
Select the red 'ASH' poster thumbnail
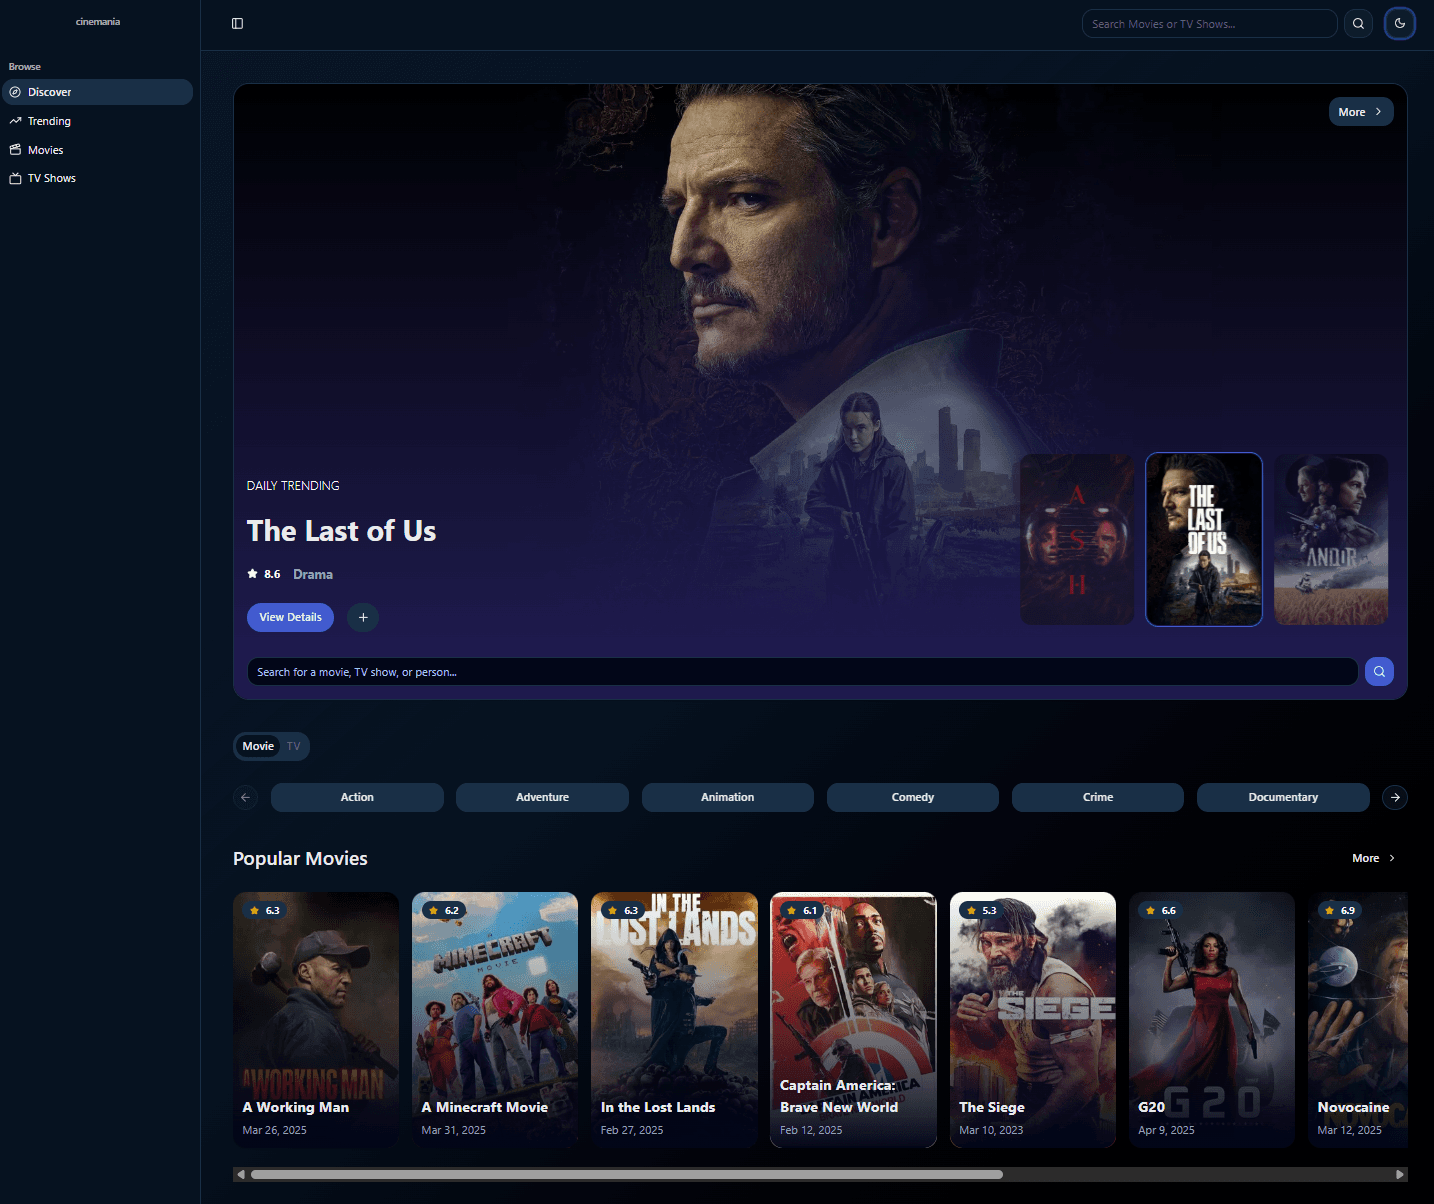1076,540
